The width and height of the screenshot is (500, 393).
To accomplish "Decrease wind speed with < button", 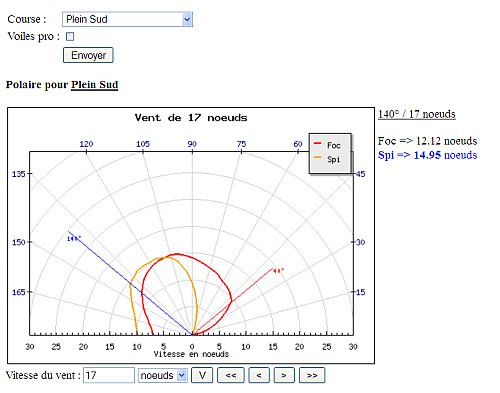I will point(259,375).
